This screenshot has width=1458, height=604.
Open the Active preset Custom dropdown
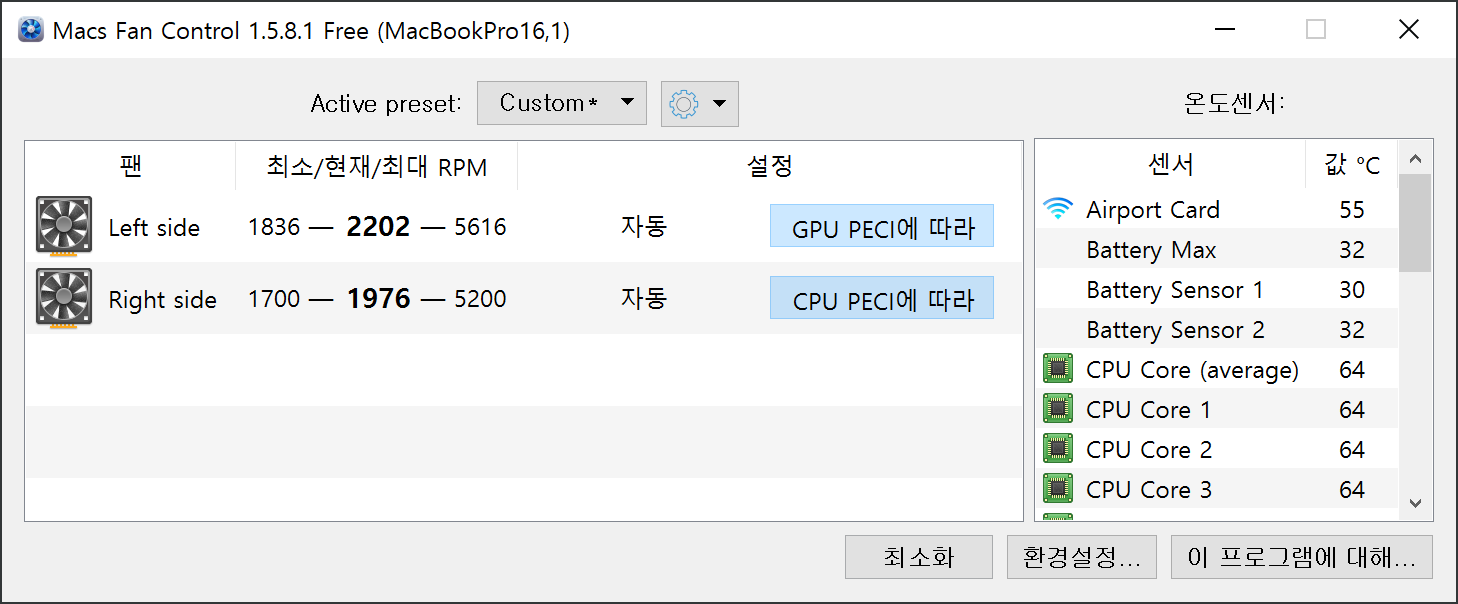pos(562,103)
